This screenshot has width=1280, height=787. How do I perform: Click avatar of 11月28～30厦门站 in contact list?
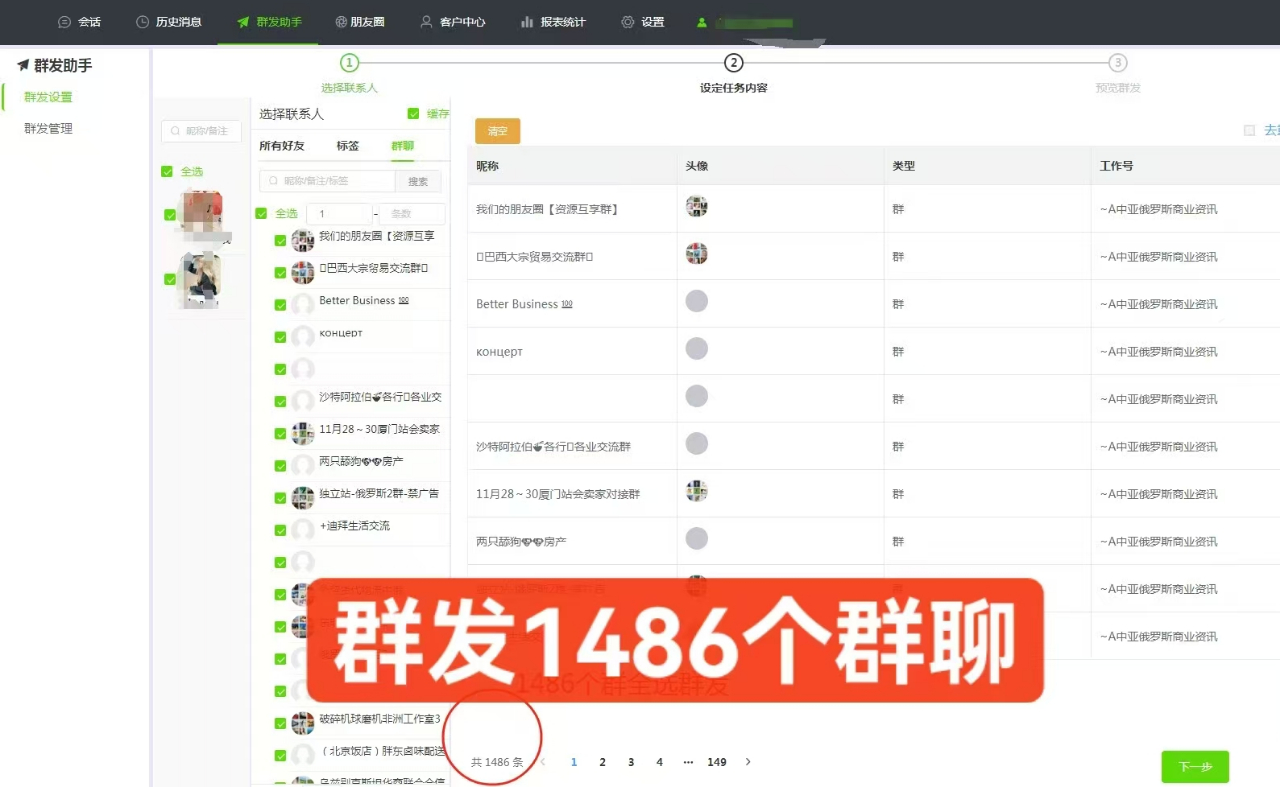coord(303,433)
